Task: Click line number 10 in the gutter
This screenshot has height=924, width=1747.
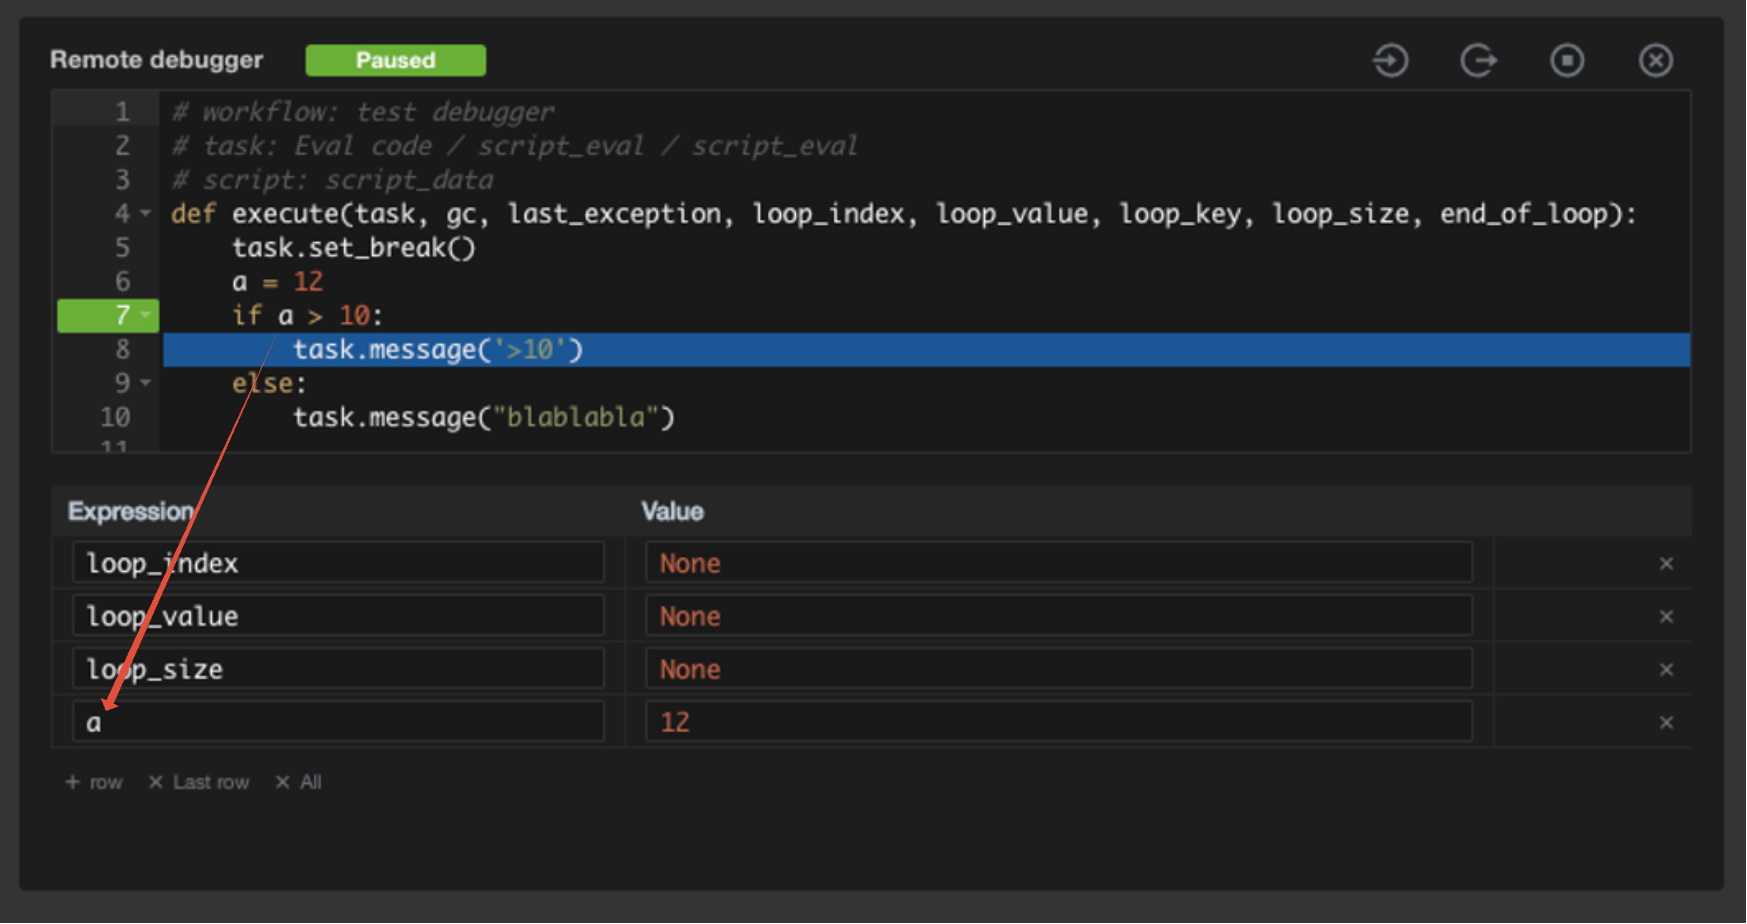Action: coord(115,418)
